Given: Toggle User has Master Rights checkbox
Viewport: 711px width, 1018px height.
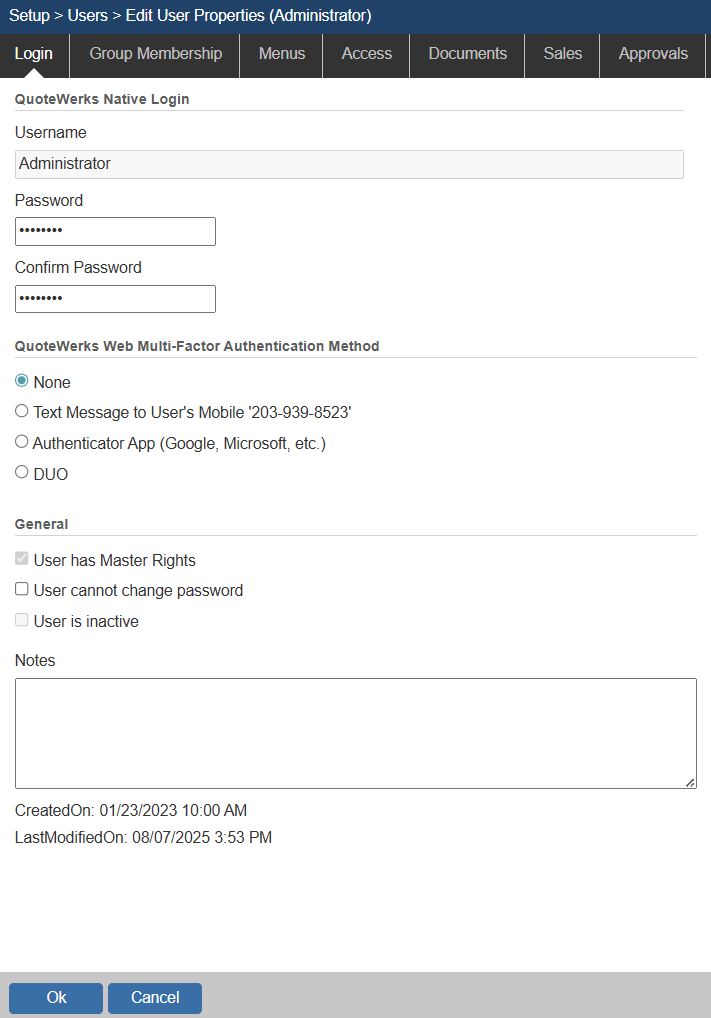Looking at the screenshot, I should (x=22, y=560).
